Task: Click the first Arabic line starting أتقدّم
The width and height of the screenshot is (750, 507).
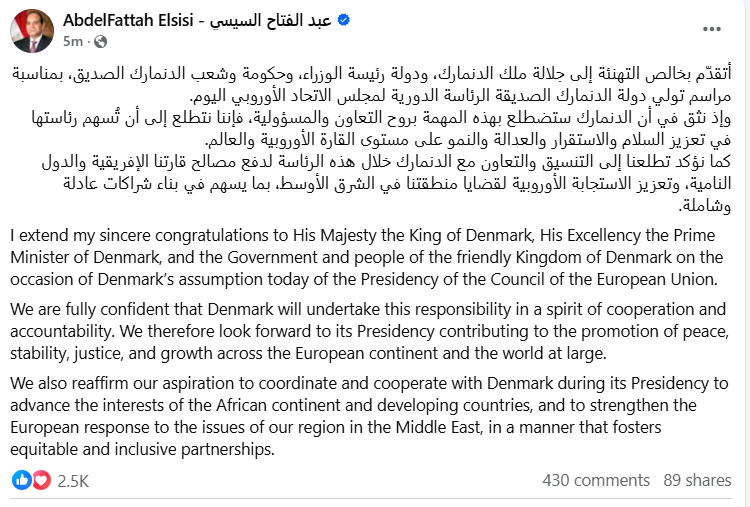Action: pyautogui.click(x=372, y=74)
